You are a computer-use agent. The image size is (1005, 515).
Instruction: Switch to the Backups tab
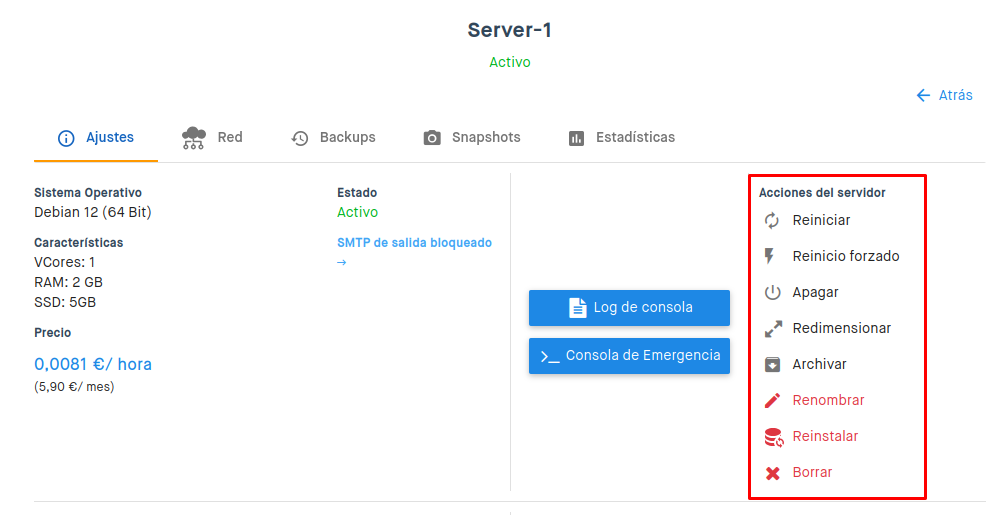(x=333, y=138)
